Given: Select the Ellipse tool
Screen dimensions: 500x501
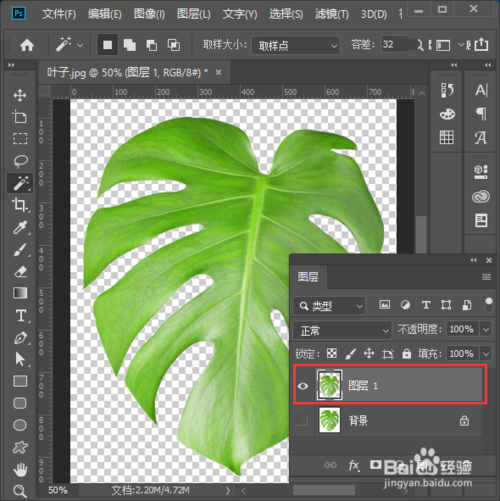Looking at the screenshot, I should tap(20, 425).
